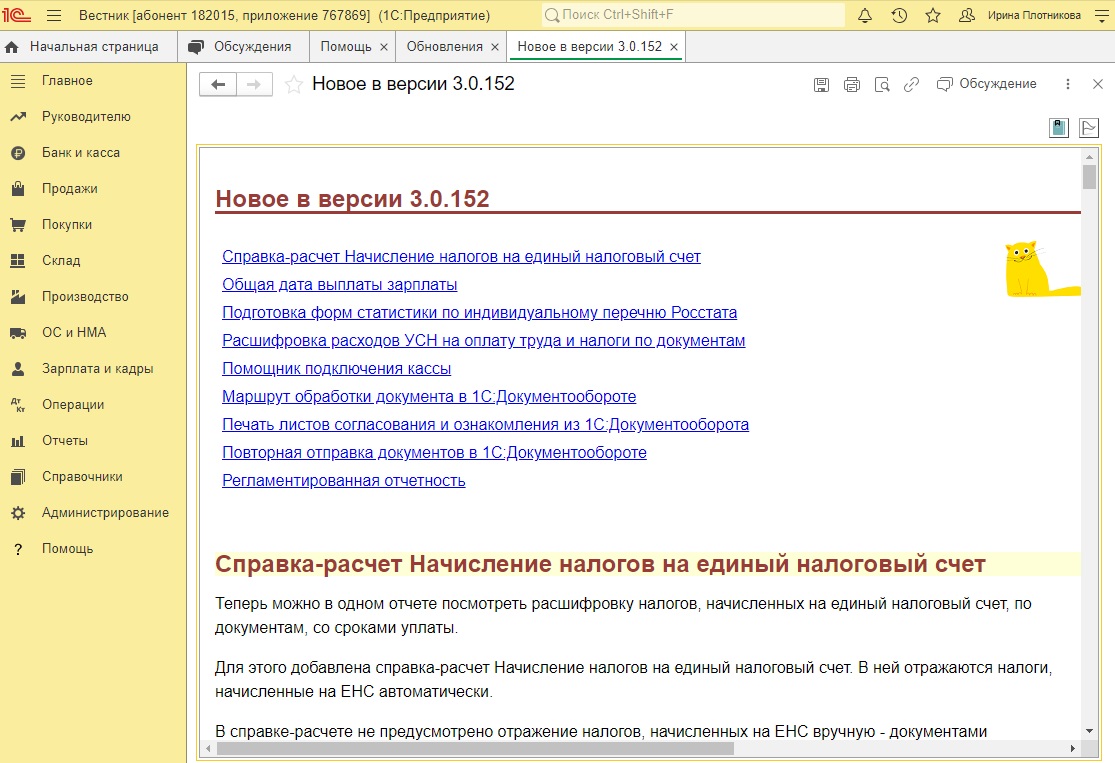This screenshot has height=763, width=1115.
Task: Go forward with the right arrow button
Action: tap(254, 85)
